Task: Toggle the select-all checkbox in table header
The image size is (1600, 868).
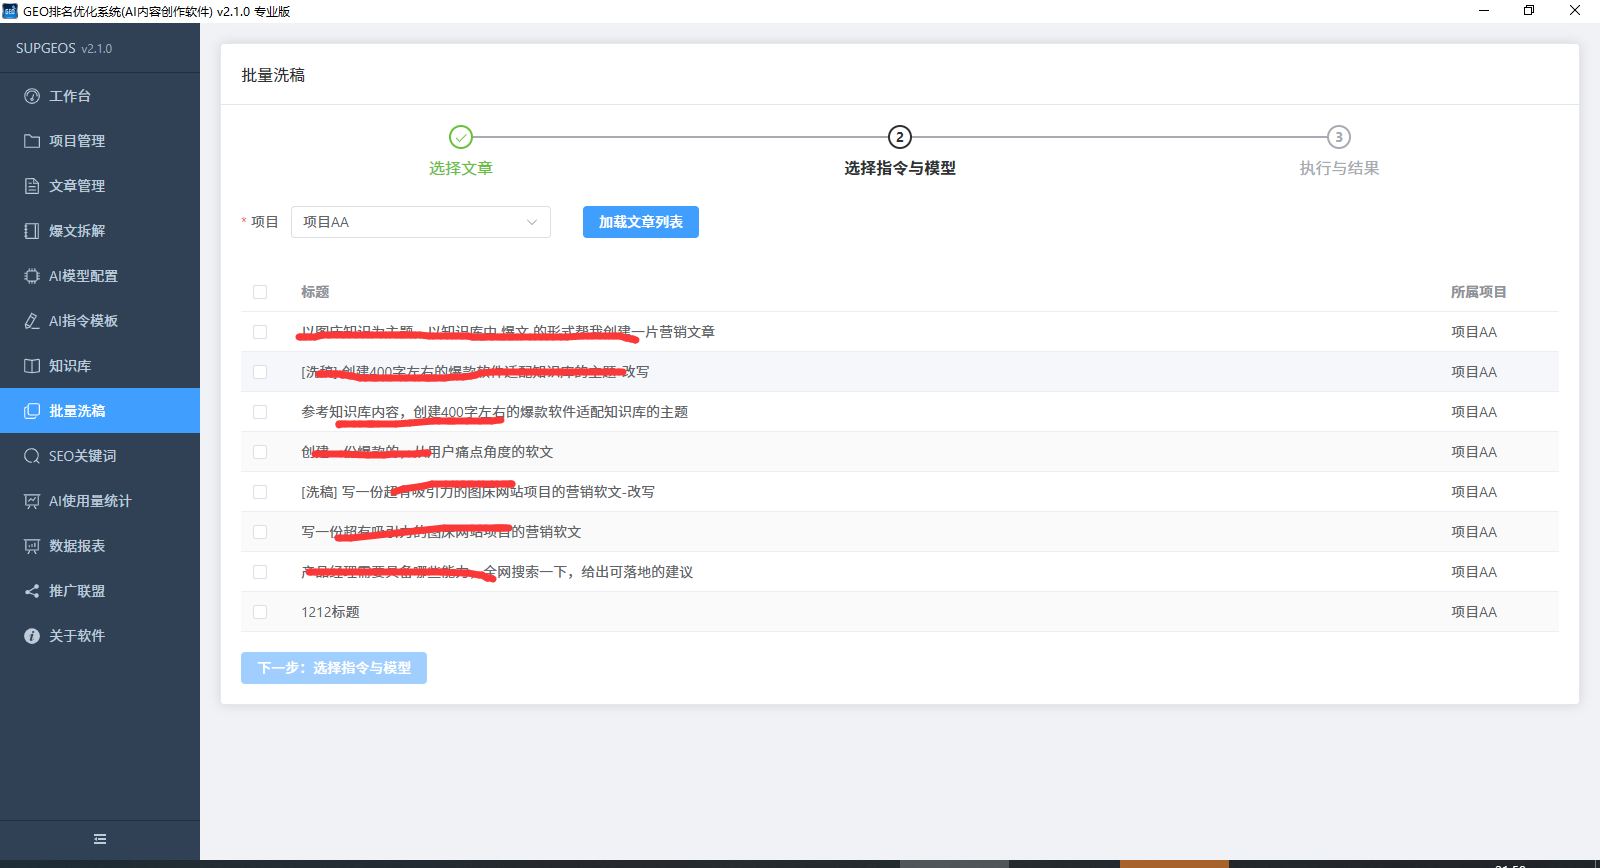Action: [x=260, y=292]
